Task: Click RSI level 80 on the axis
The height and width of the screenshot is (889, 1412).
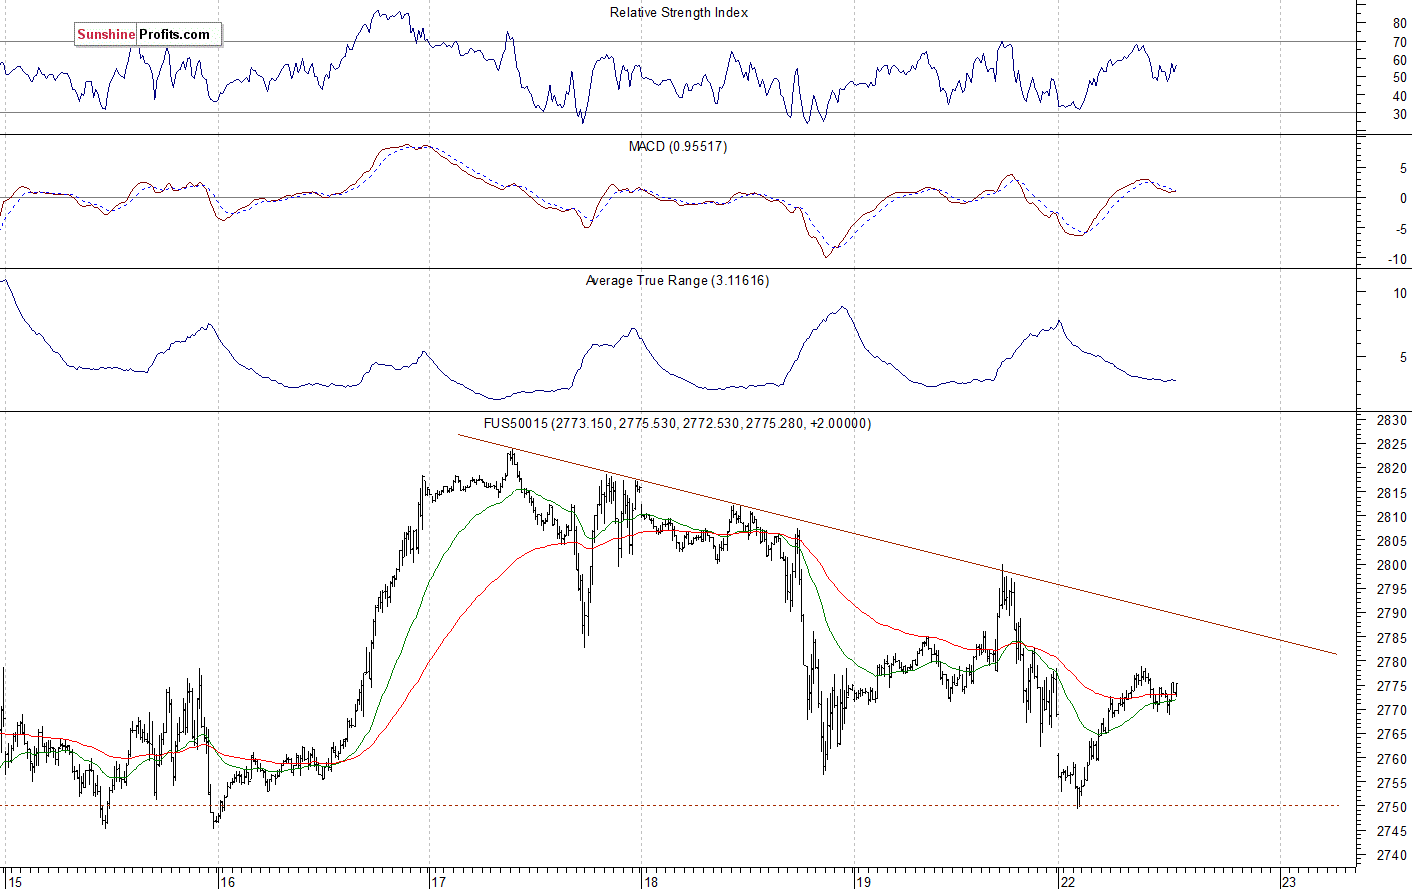Action: pos(1400,24)
